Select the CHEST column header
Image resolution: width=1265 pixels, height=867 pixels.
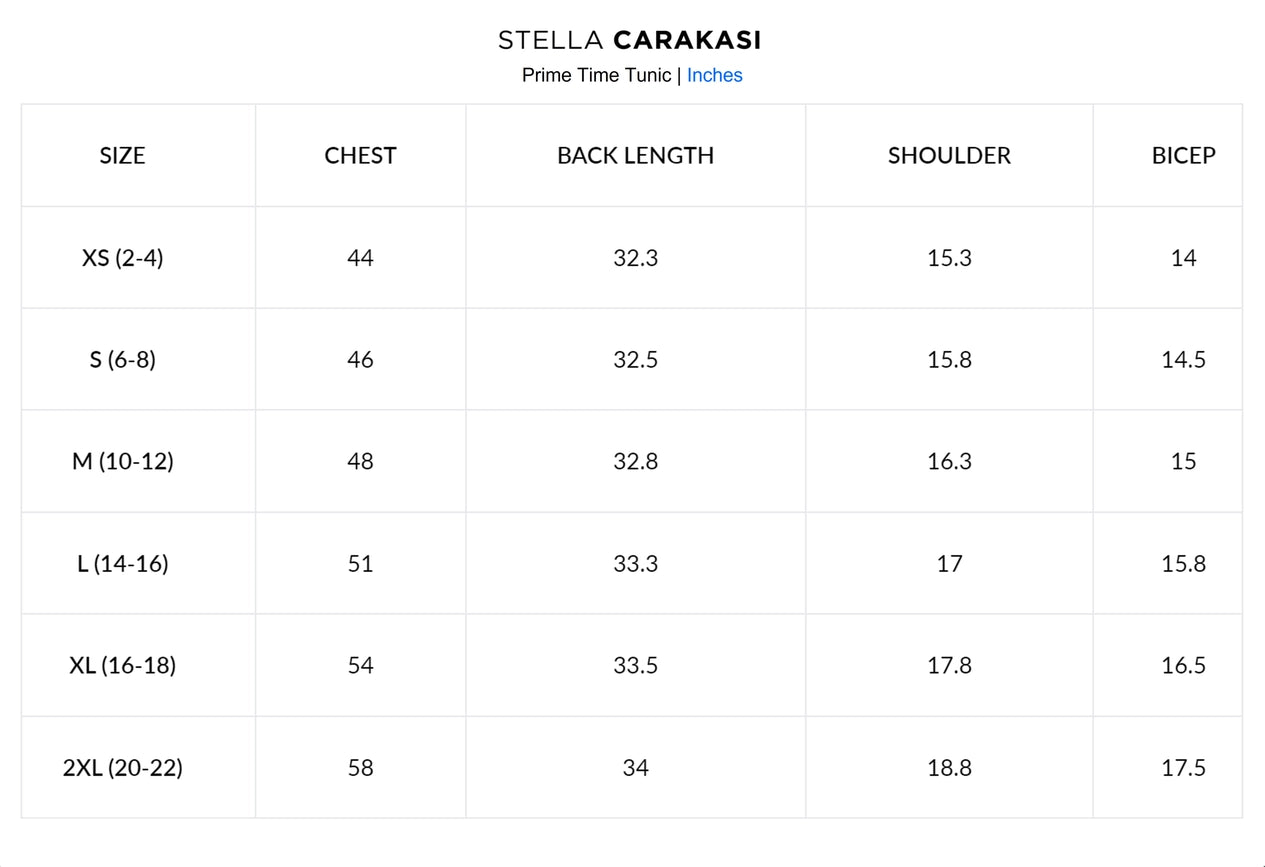(x=360, y=155)
